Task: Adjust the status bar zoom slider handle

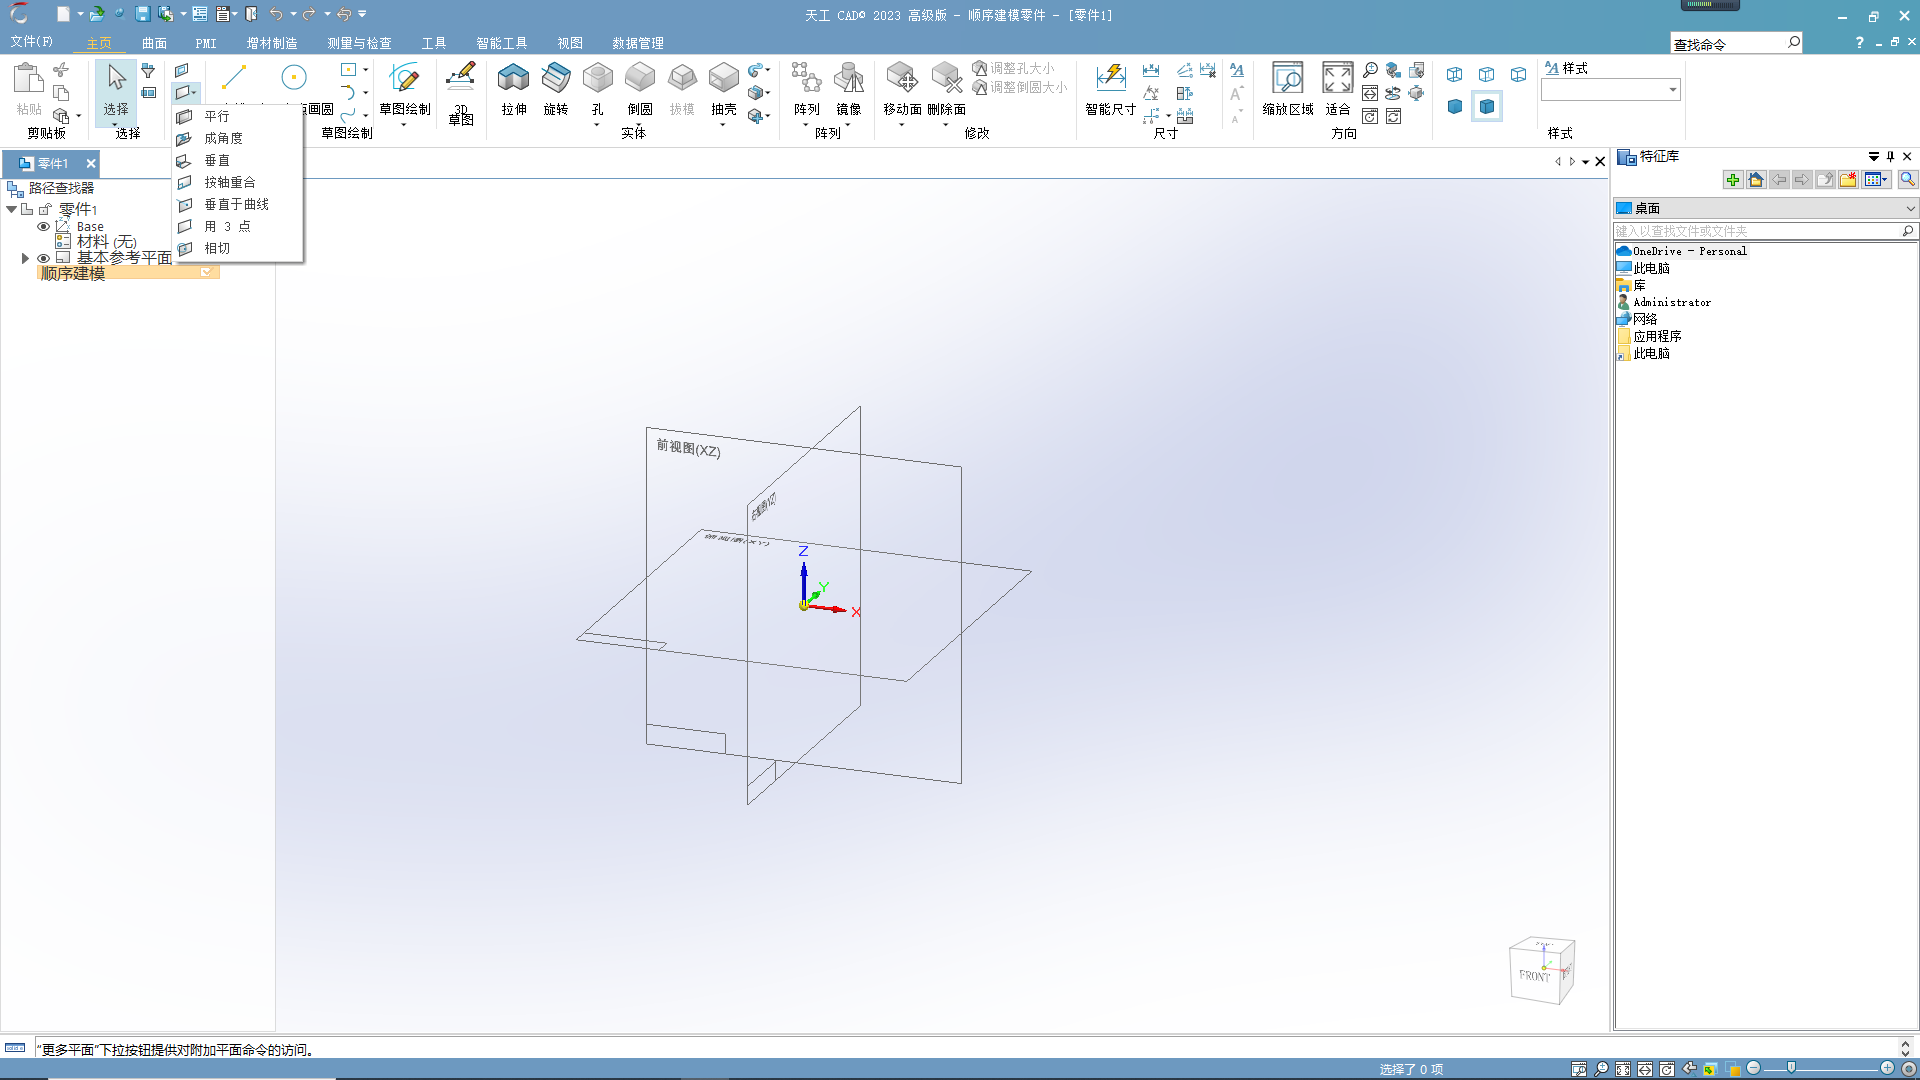Action: (x=1791, y=1068)
